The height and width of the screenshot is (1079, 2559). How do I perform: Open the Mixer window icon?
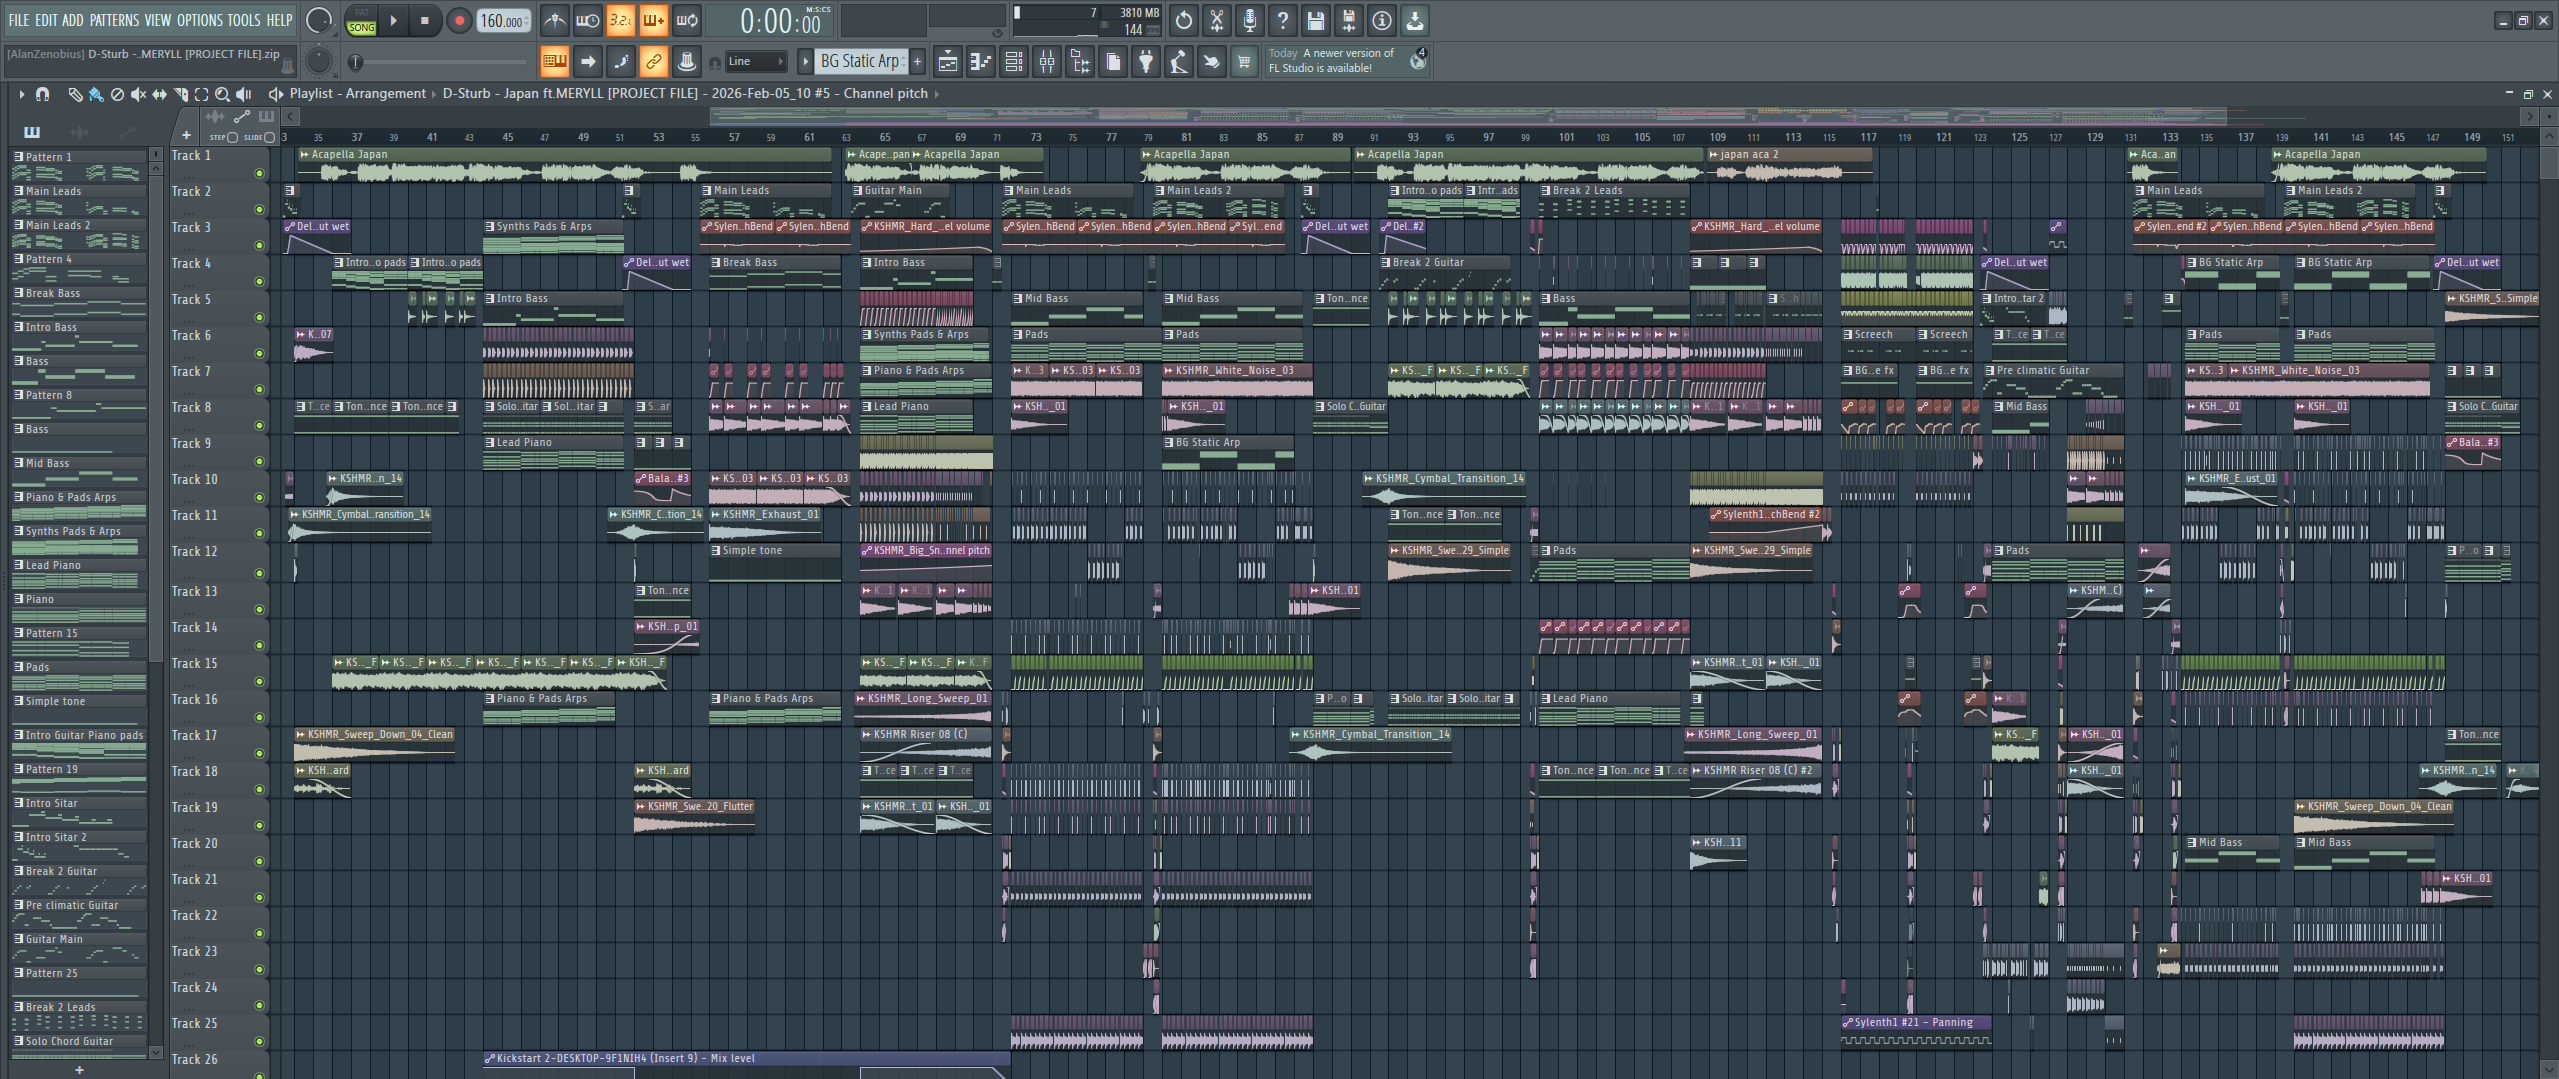tap(1047, 62)
